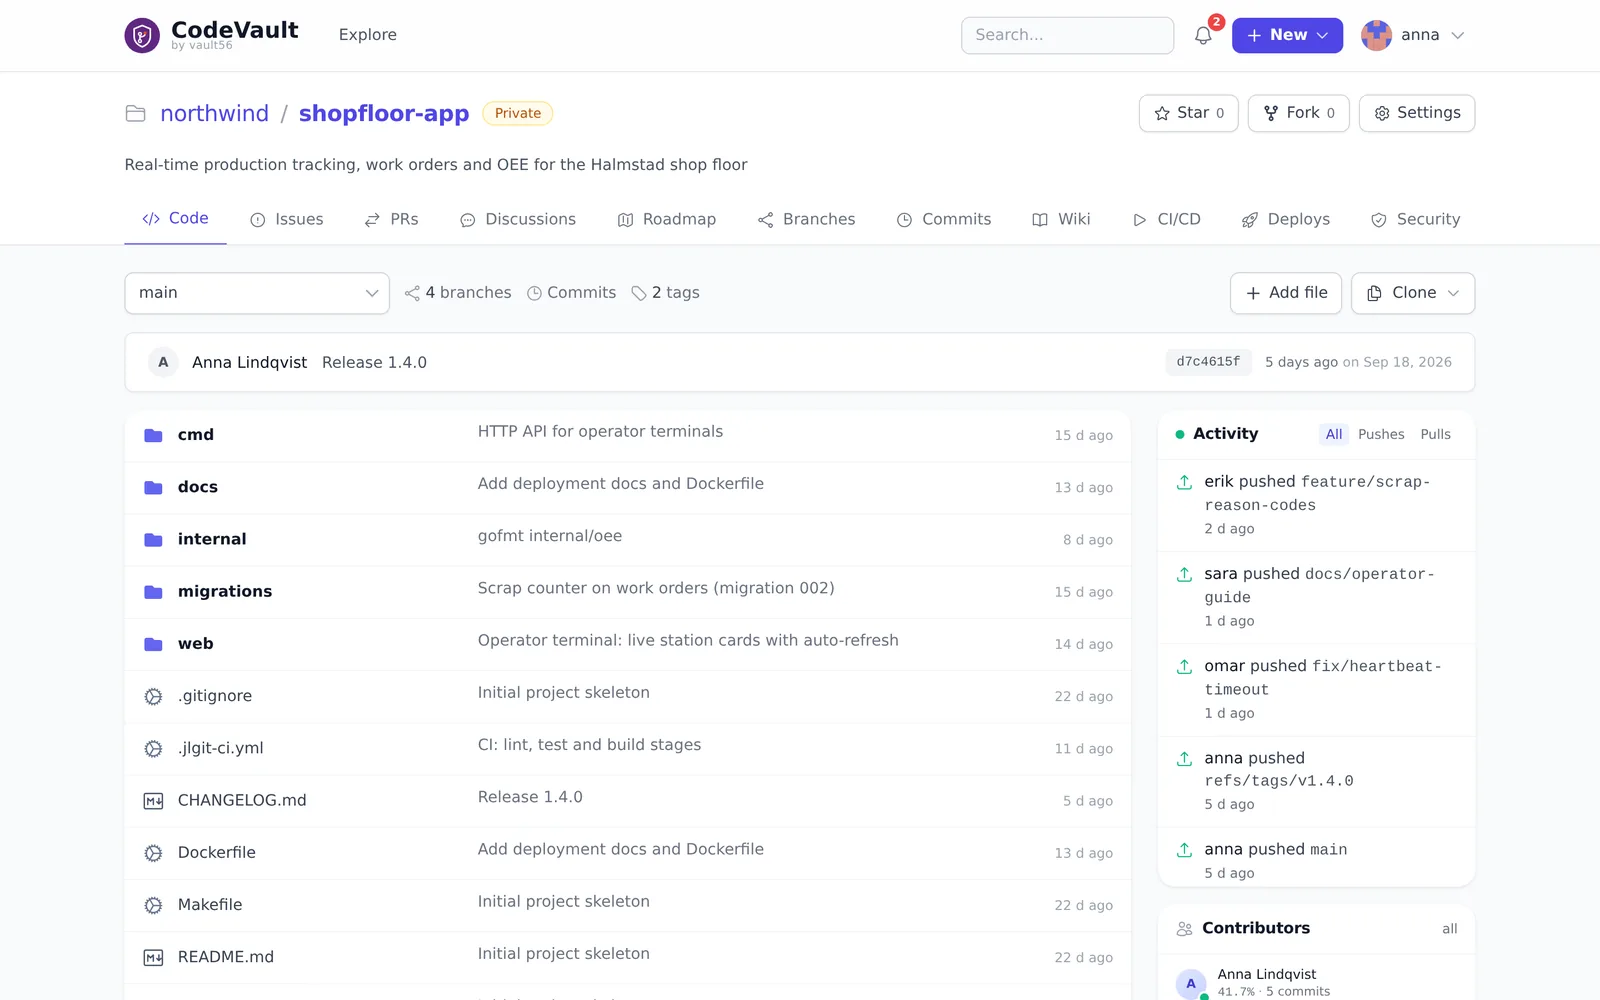Switch to the Issues tab

tap(287, 219)
